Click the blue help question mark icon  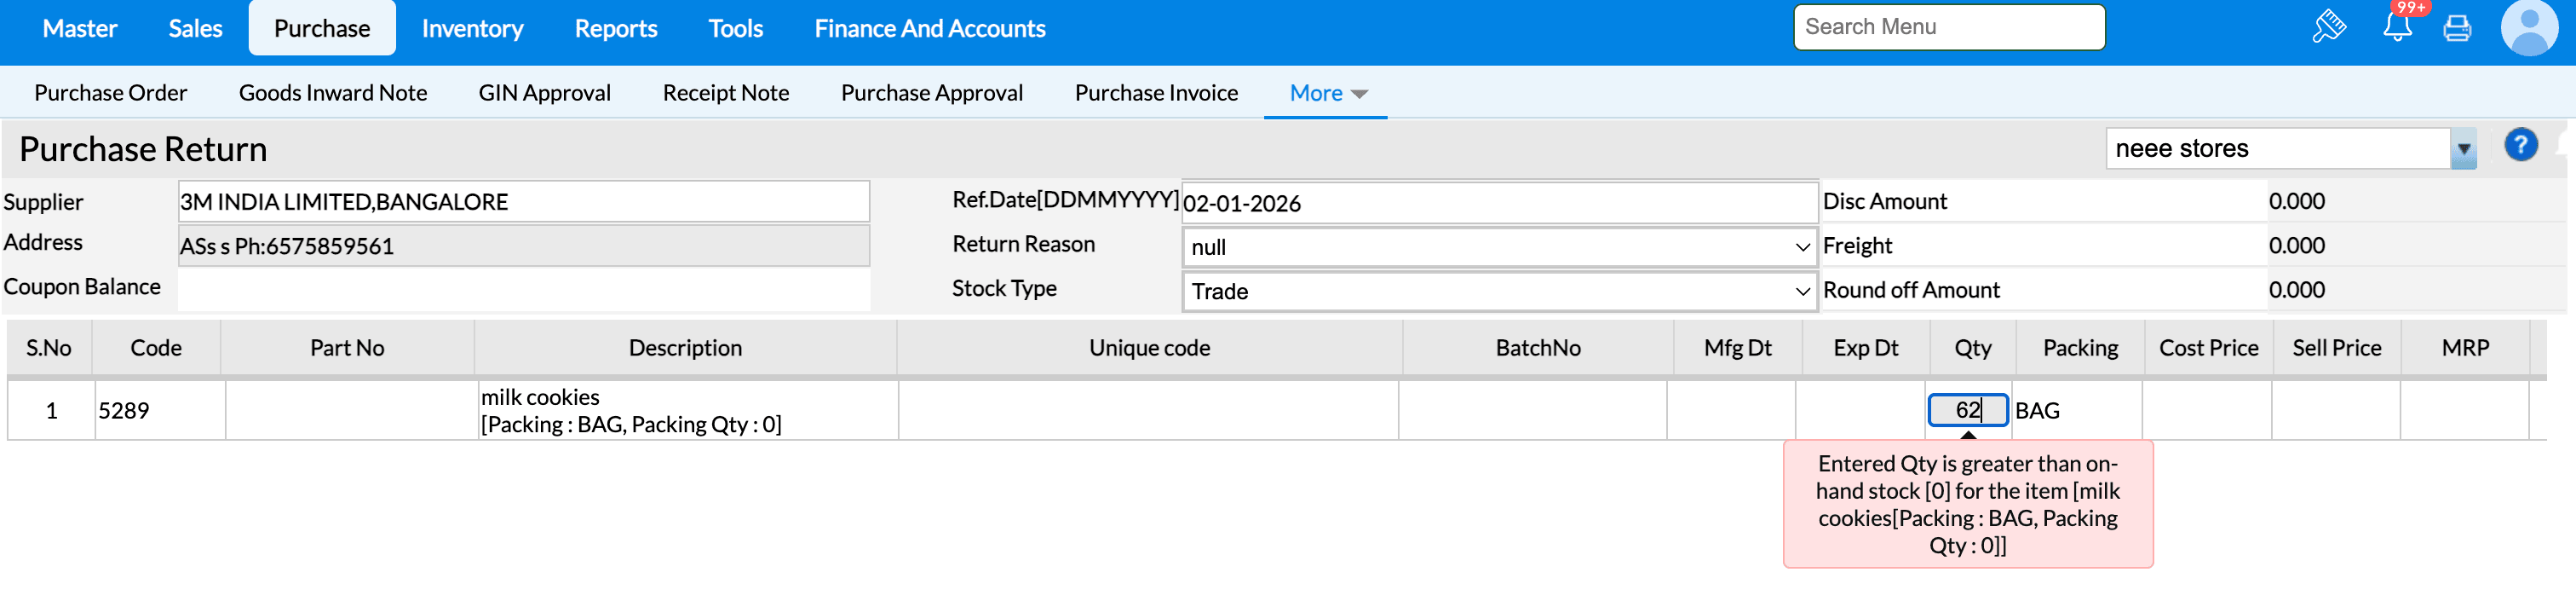point(2520,146)
